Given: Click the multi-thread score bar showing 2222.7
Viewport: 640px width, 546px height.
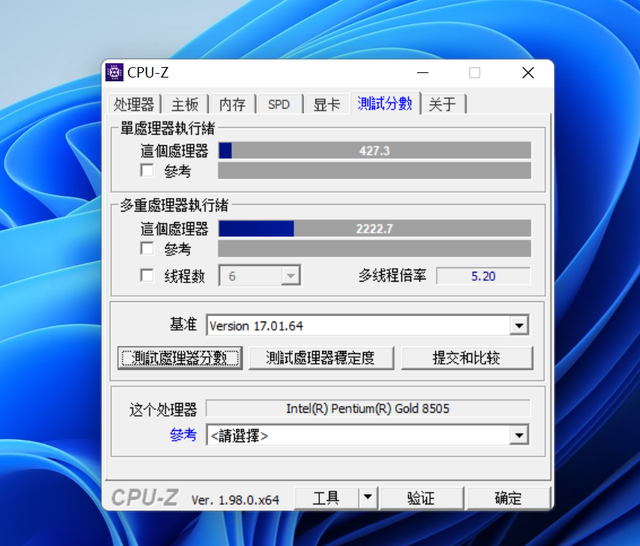Looking at the screenshot, I should [375, 229].
